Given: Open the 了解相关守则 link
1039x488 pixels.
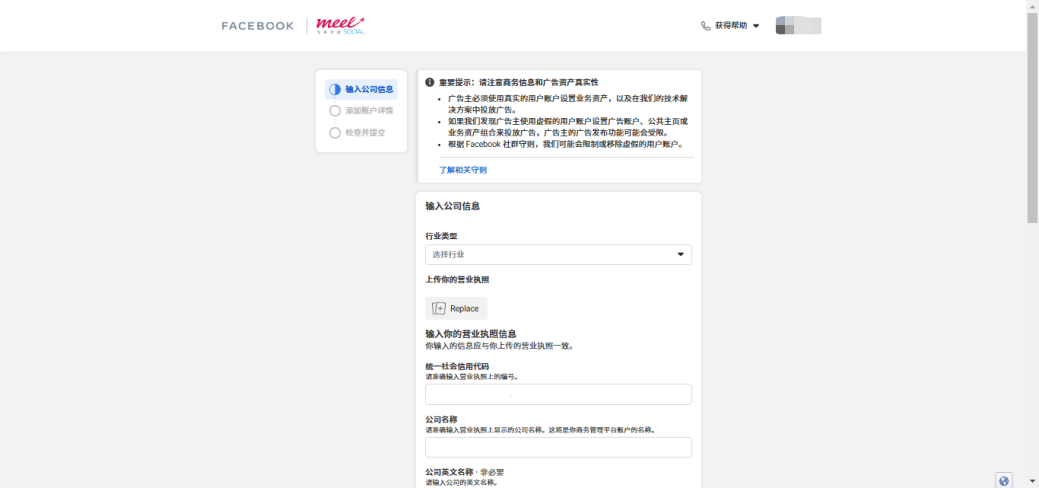Looking at the screenshot, I should click(463, 170).
